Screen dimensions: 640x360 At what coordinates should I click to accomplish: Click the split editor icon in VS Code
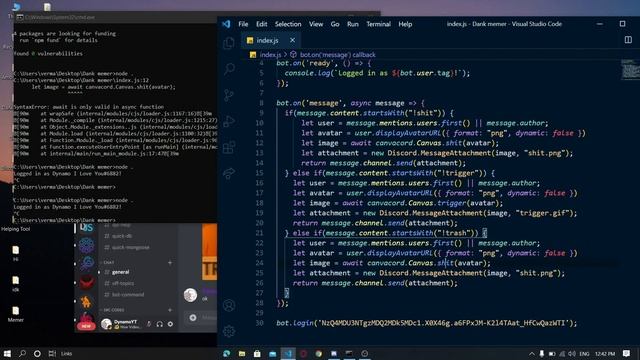point(628,40)
